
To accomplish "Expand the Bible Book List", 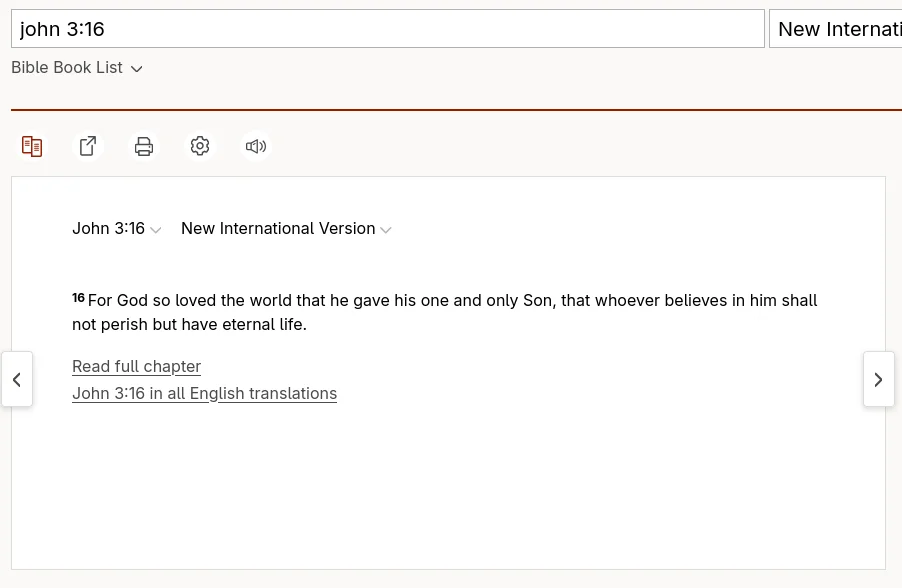I will [67, 68].
